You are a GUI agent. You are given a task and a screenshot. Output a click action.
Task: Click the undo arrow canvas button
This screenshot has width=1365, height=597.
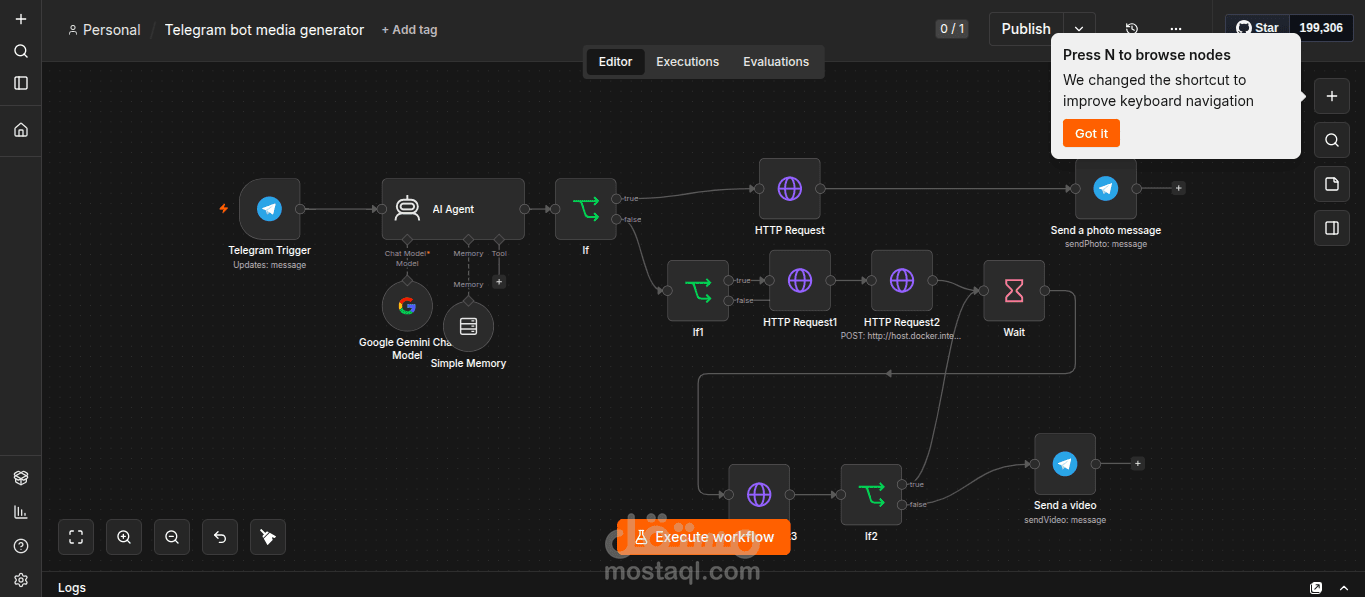[220, 537]
